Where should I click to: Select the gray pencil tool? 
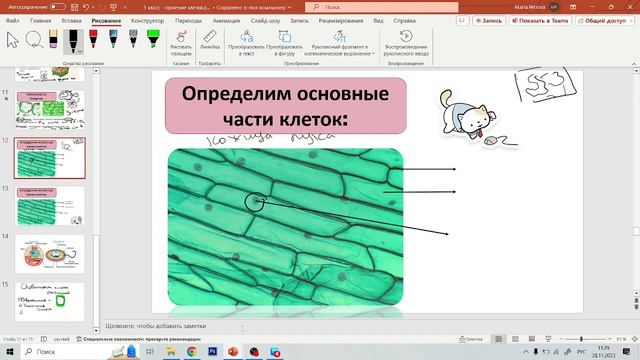(133, 39)
